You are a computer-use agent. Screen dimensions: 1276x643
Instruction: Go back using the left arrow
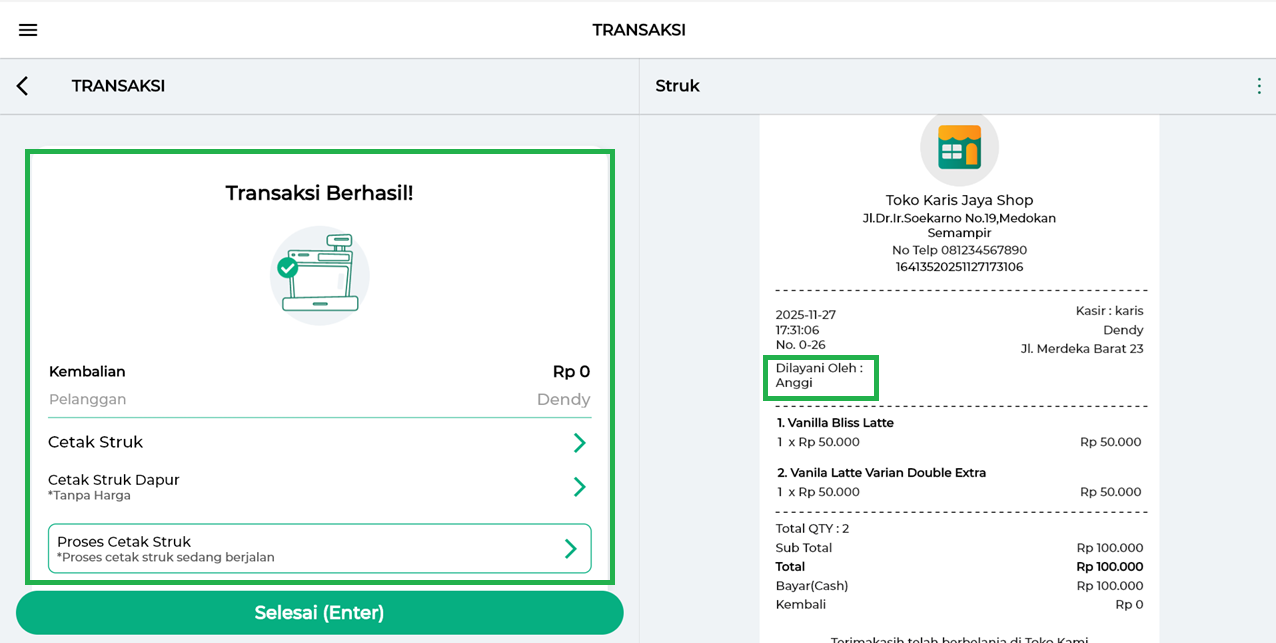pyautogui.click(x=22, y=86)
